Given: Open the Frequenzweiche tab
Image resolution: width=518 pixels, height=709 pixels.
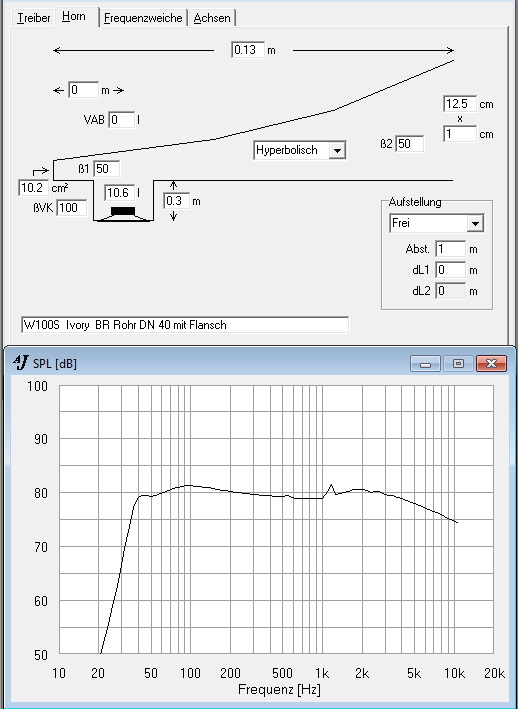Looking at the screenshot, I should 143,18.
